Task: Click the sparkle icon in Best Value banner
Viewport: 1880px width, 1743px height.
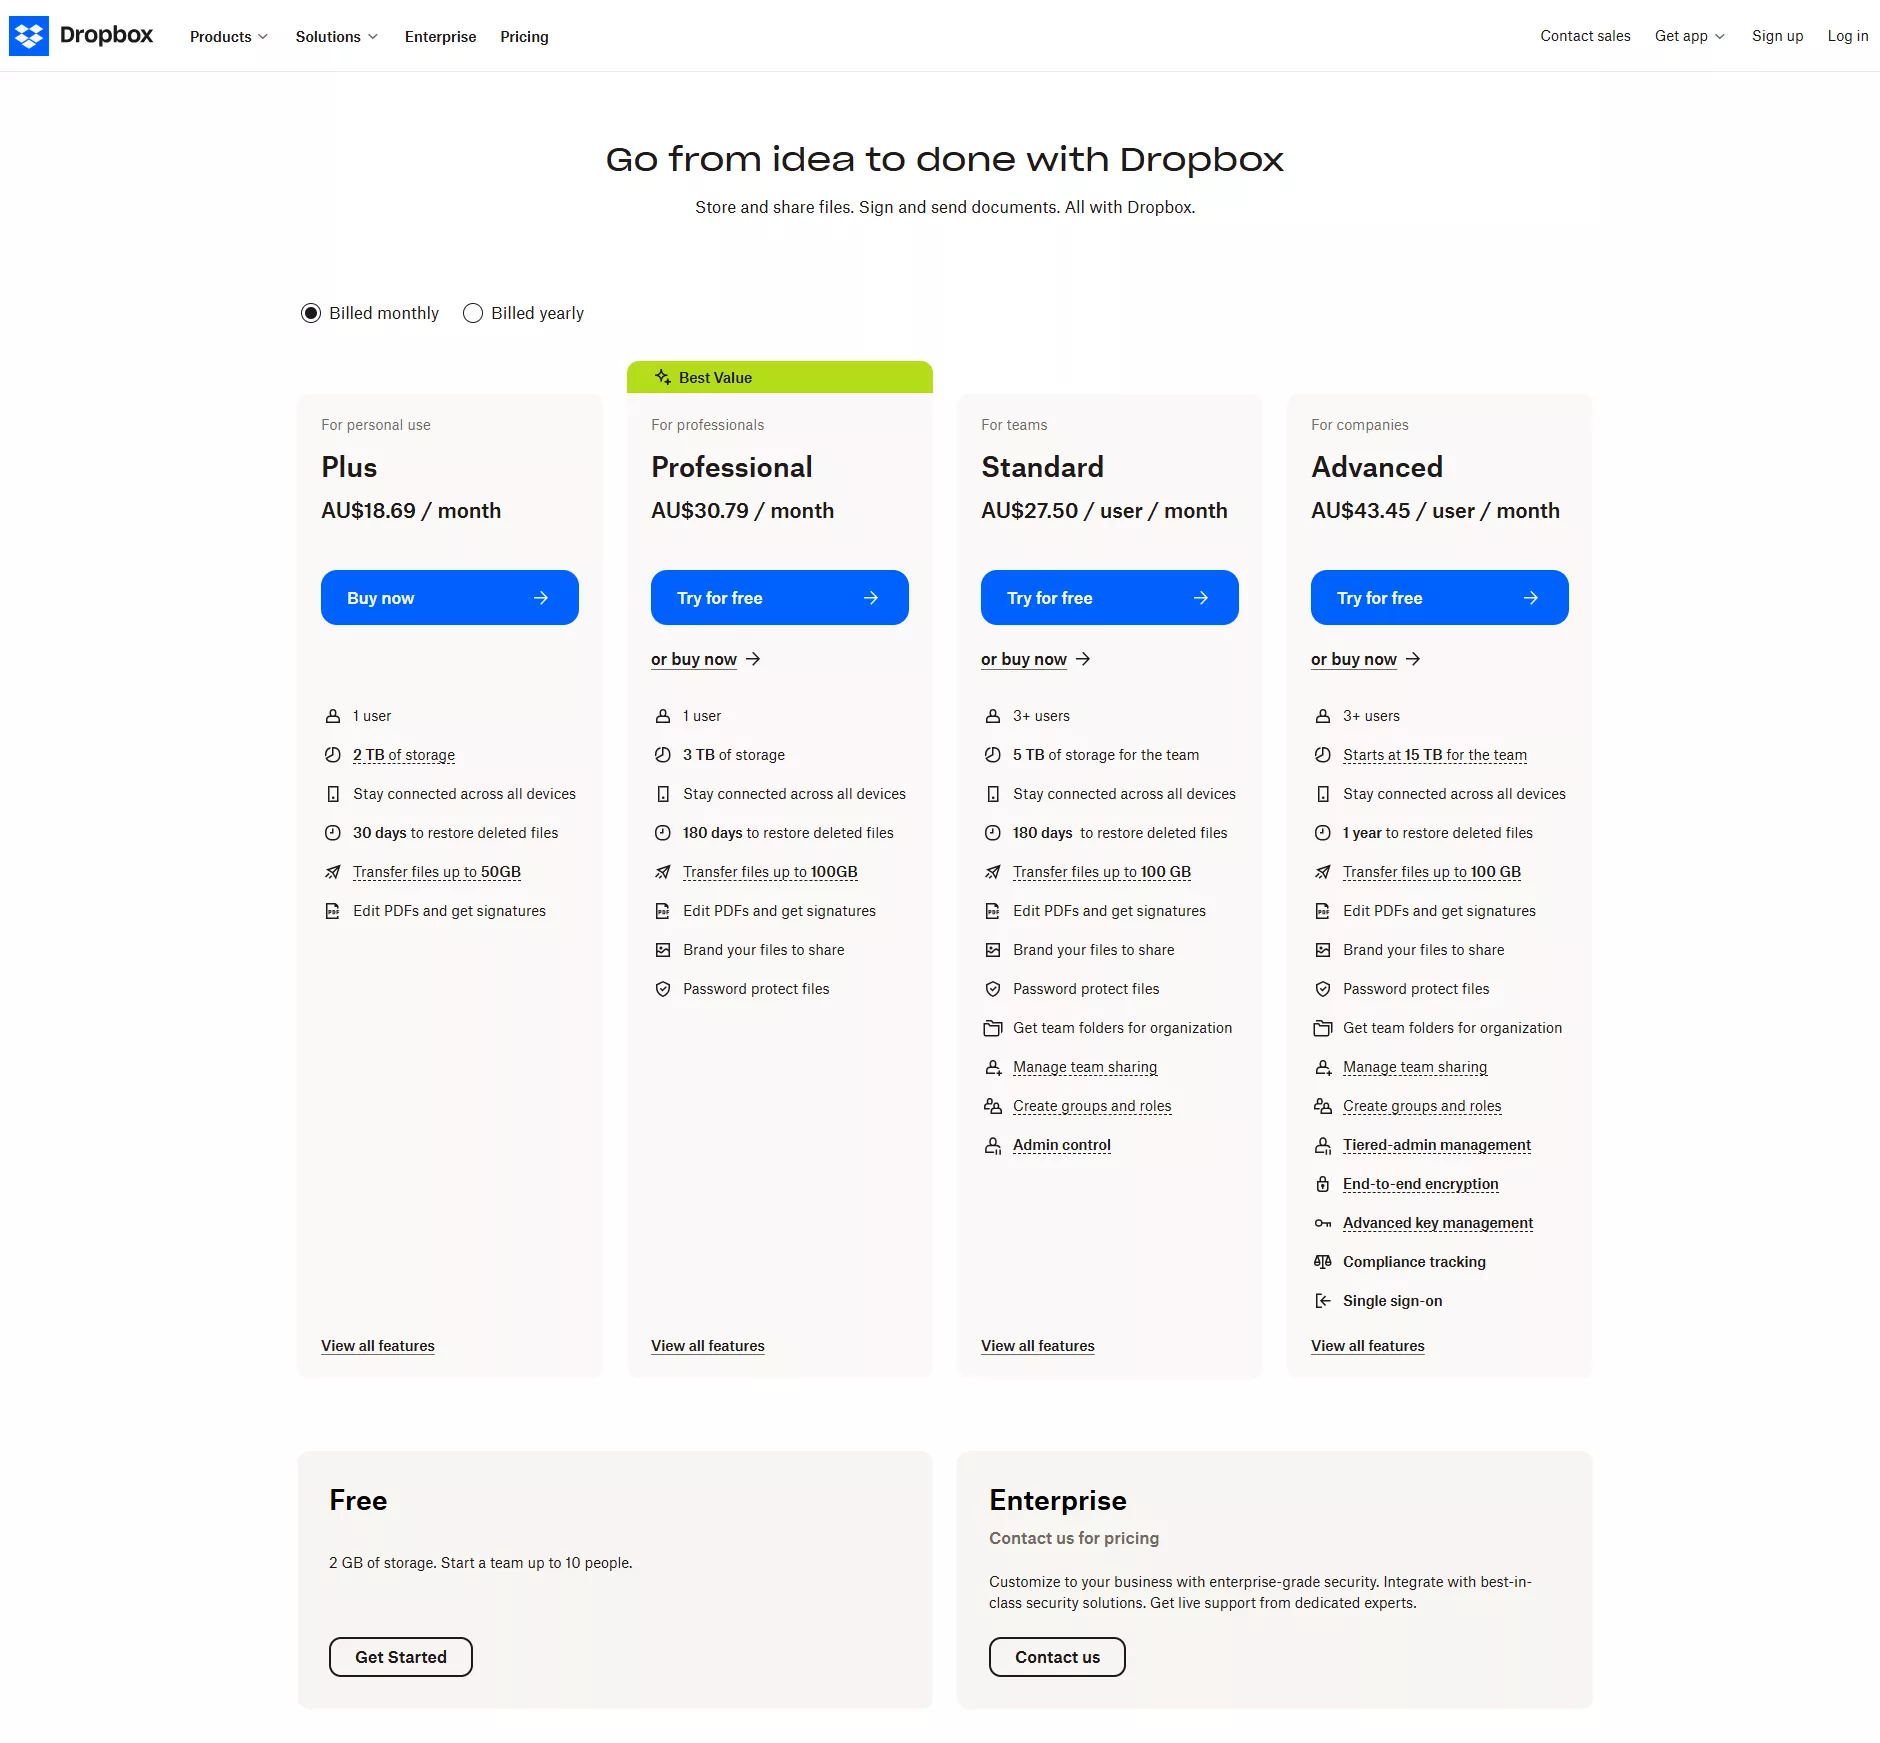Action: (x=662, y=377)
